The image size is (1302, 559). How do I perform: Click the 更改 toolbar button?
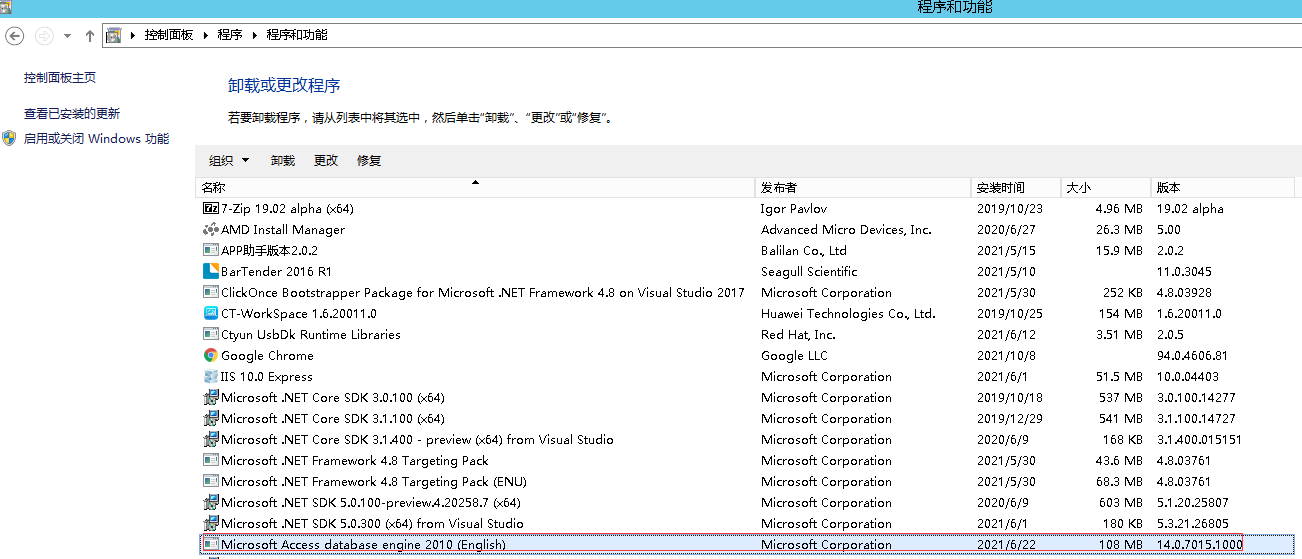coord(326,161)
